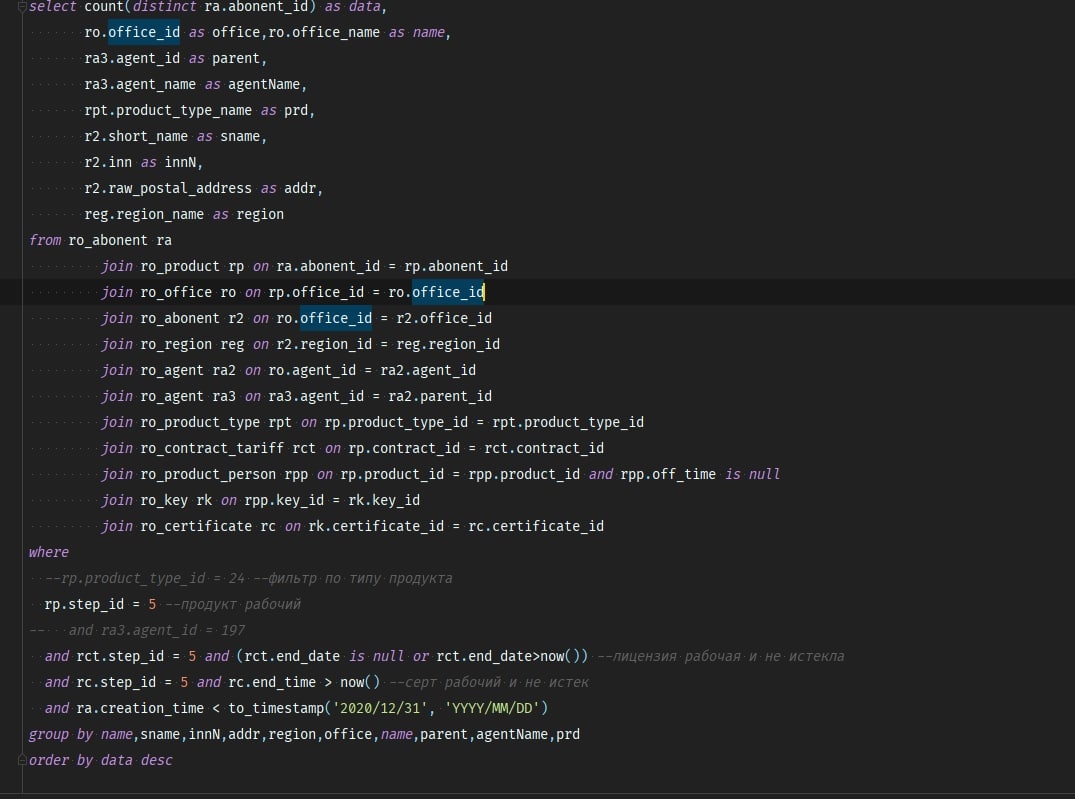Click 'ro_key' table name in the join line
Image resolution: width=1075 pixels, height=799 pixels.
[164, 501]
